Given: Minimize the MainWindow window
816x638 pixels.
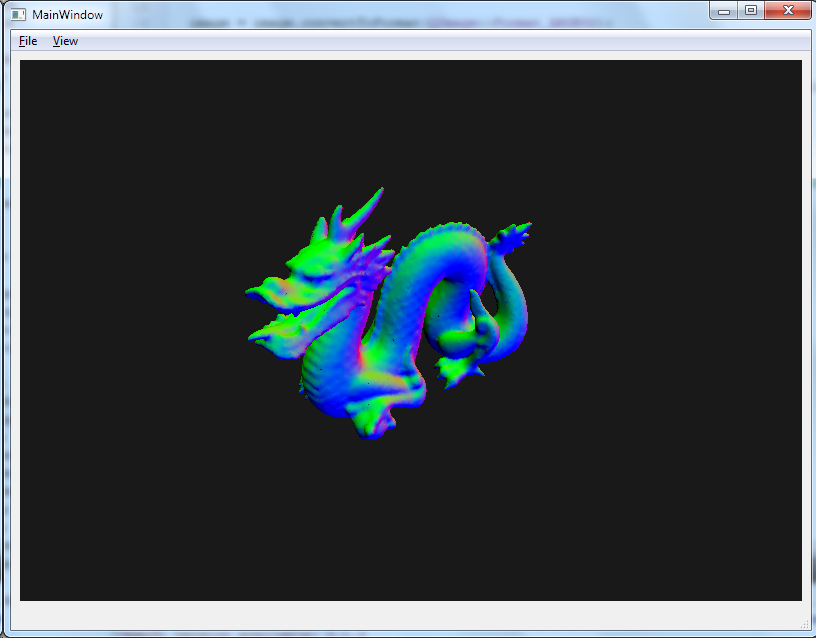Looking at the screenshot, I should click(x=724, y=10).
